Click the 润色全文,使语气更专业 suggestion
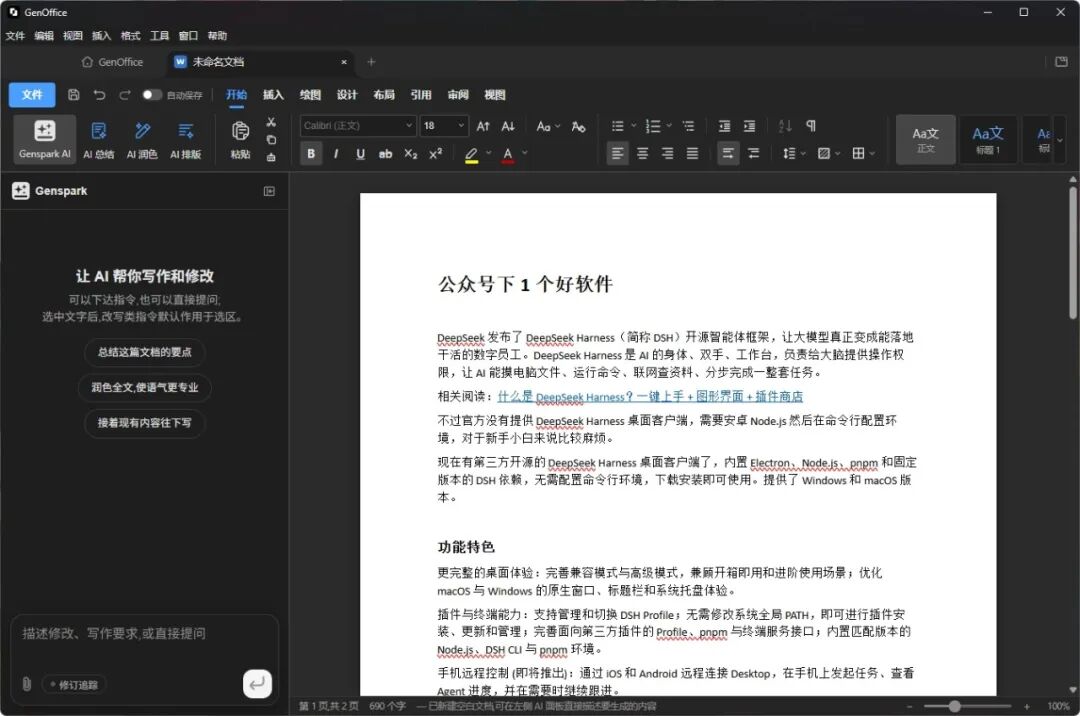 (x=145, y=388)
